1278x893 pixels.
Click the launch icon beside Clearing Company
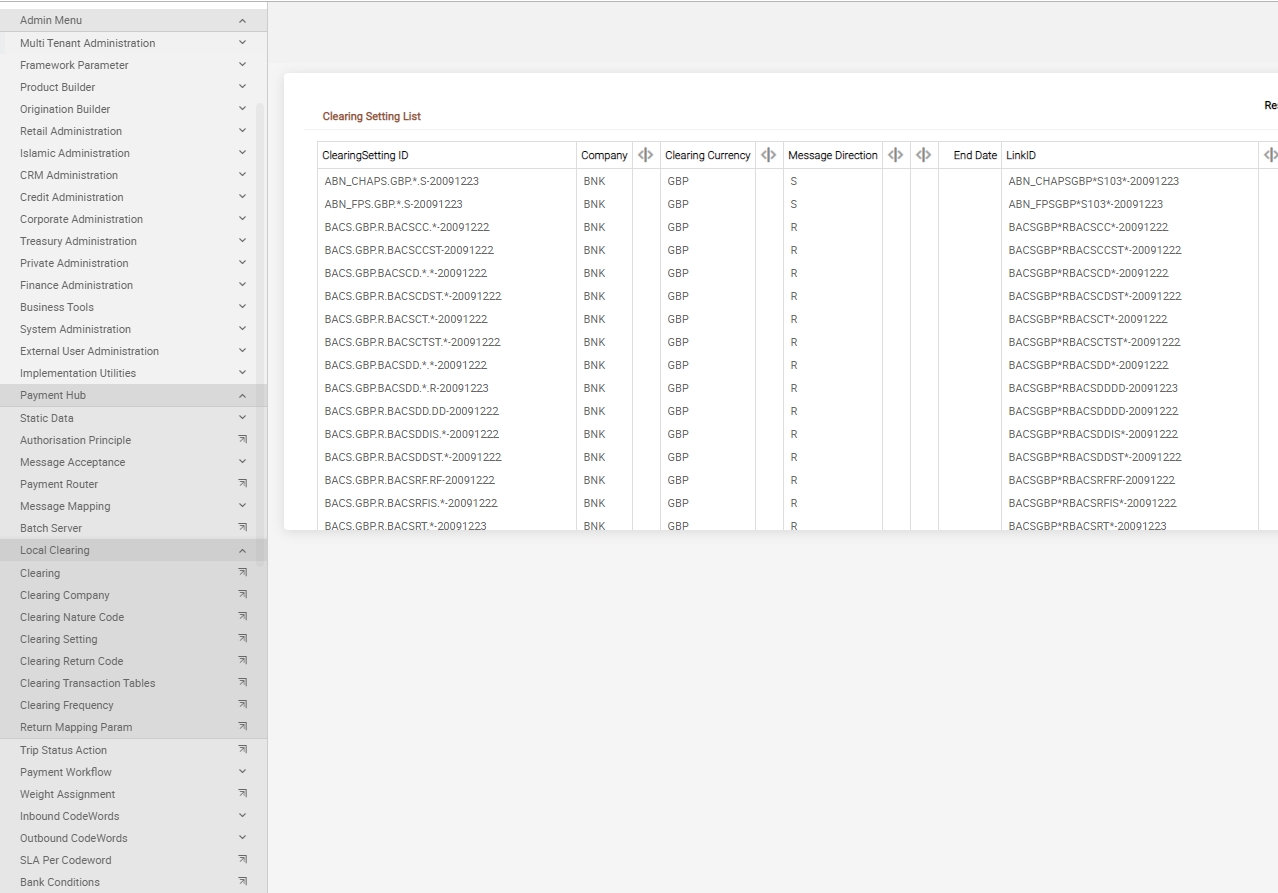coord(242,595)
